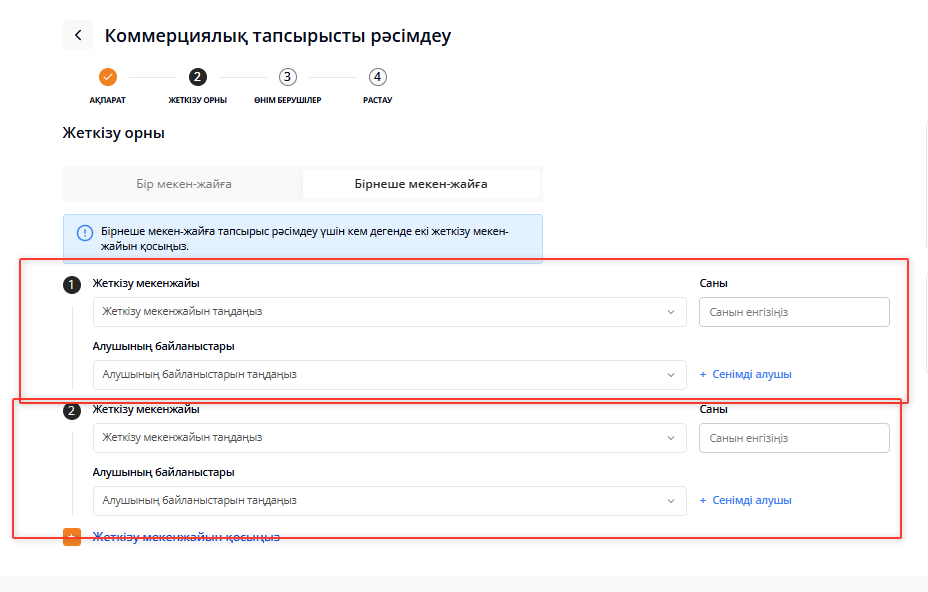Open first Алушының байланыстары dropdown
928x592 pixels.
389,375
